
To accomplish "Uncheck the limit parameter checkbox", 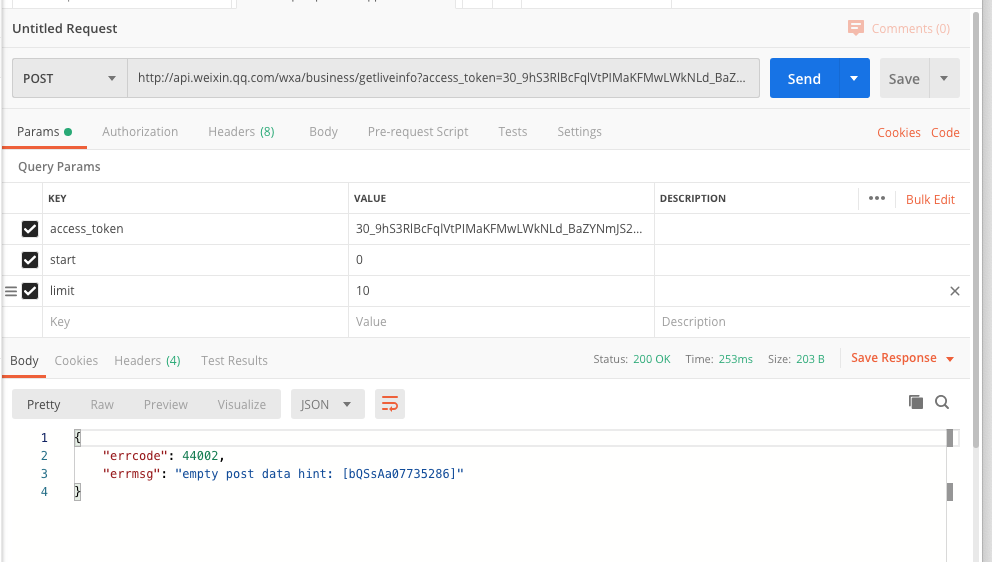I will tap(30, 291).
